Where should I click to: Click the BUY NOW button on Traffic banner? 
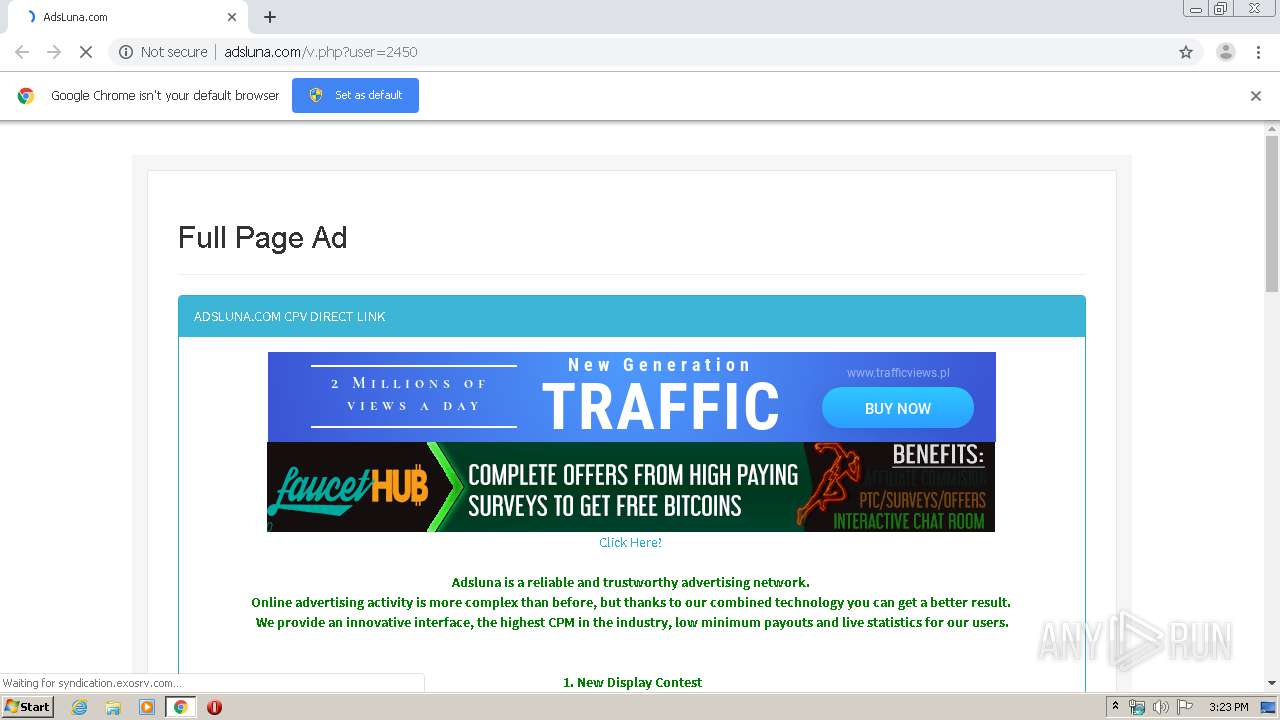point(898,408)
